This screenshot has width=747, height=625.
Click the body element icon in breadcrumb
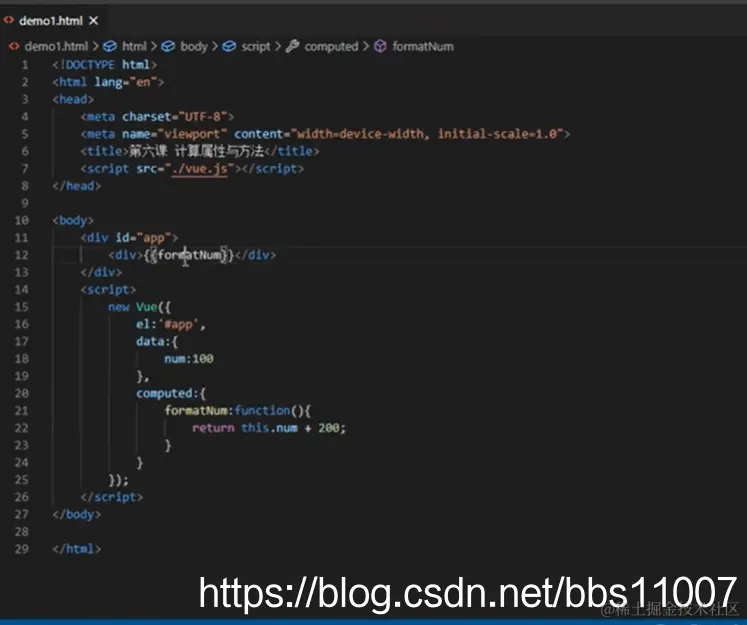tap(168, 46)
